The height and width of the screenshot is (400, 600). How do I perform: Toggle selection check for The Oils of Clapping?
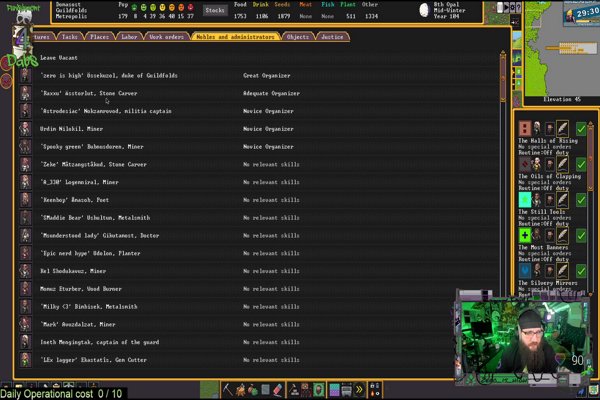[581, 164]
